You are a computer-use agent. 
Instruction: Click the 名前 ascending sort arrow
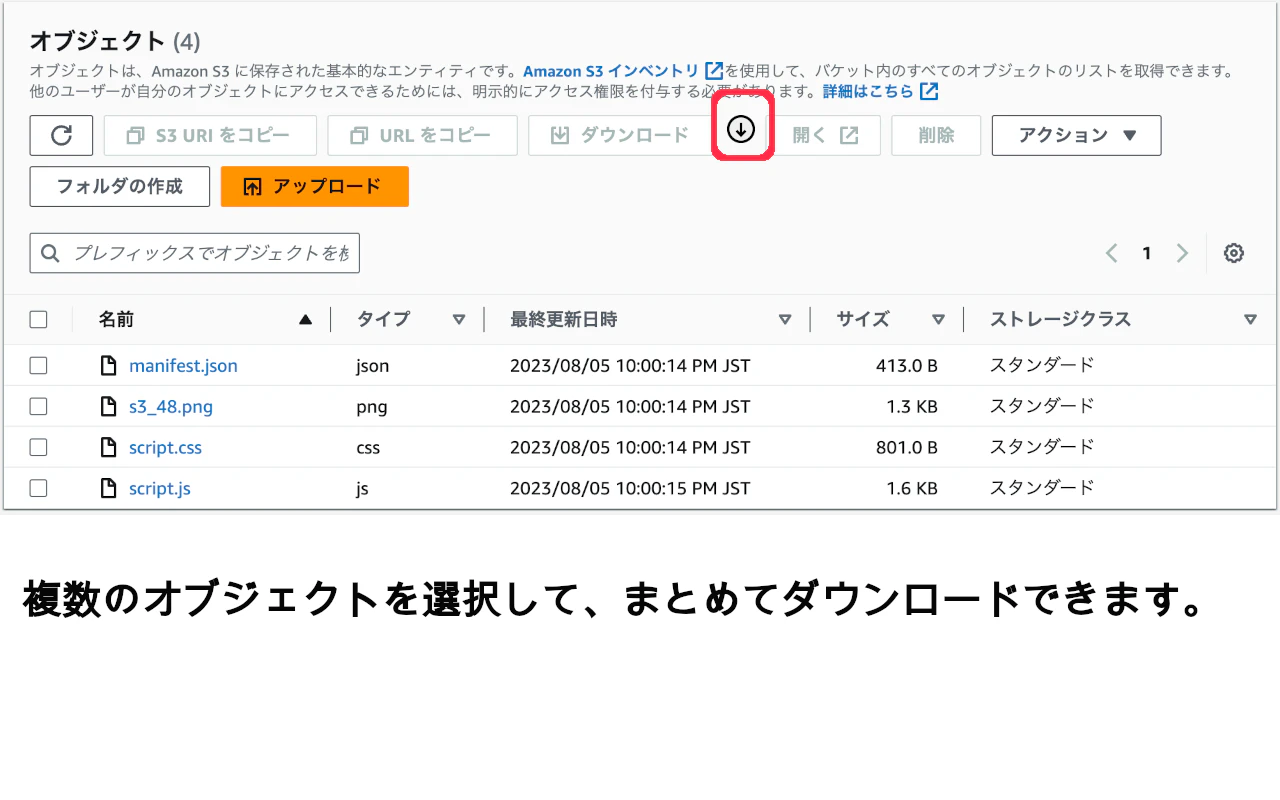[306, 320]
